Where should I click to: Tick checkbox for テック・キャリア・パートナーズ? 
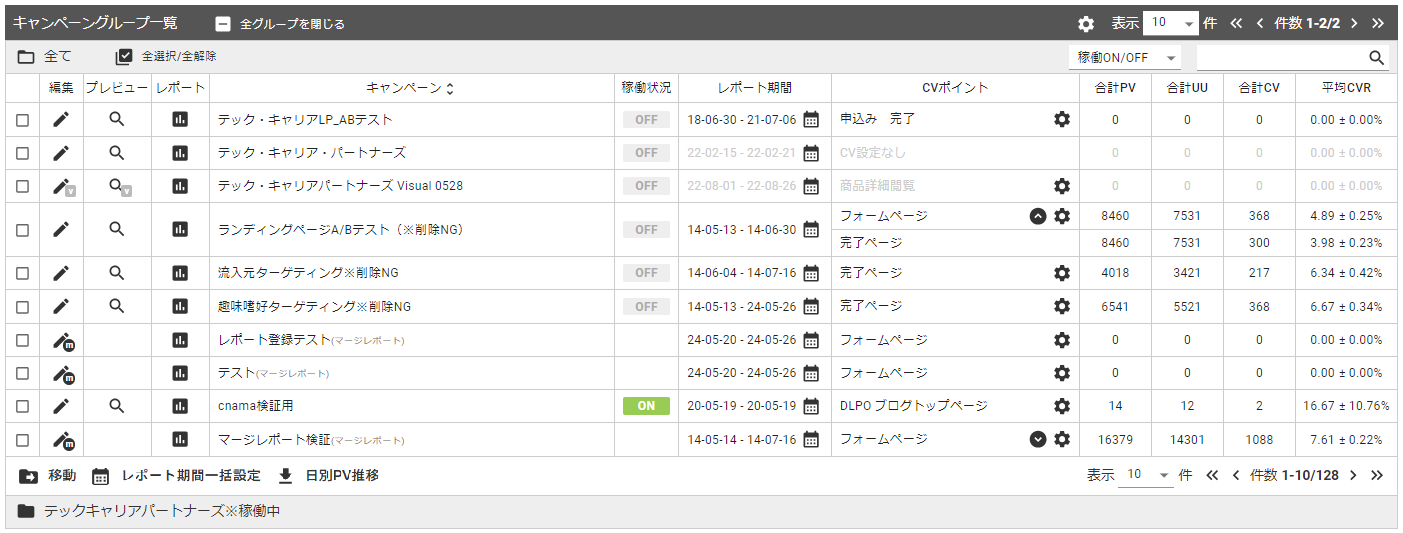pos(22,153)
